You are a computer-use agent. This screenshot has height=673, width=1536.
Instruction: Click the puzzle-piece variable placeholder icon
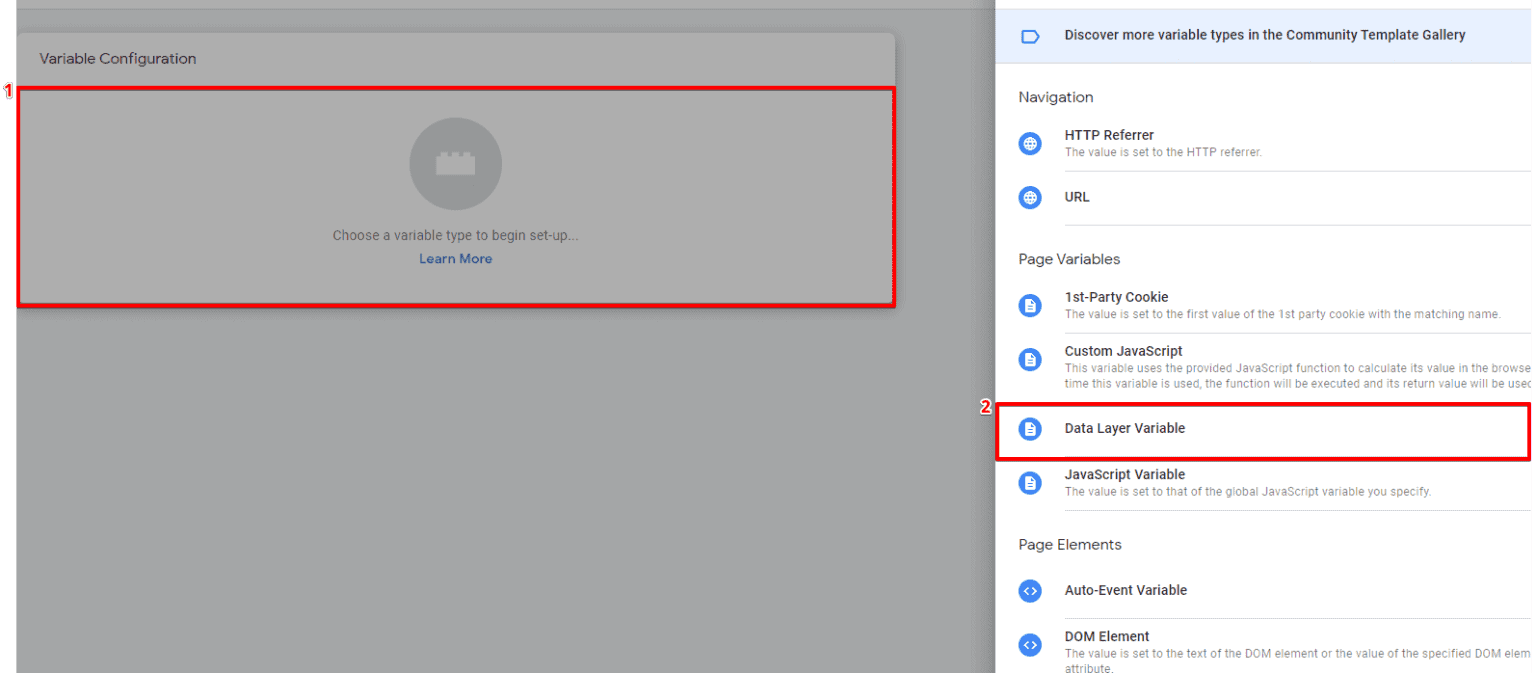tap(455, 164)
